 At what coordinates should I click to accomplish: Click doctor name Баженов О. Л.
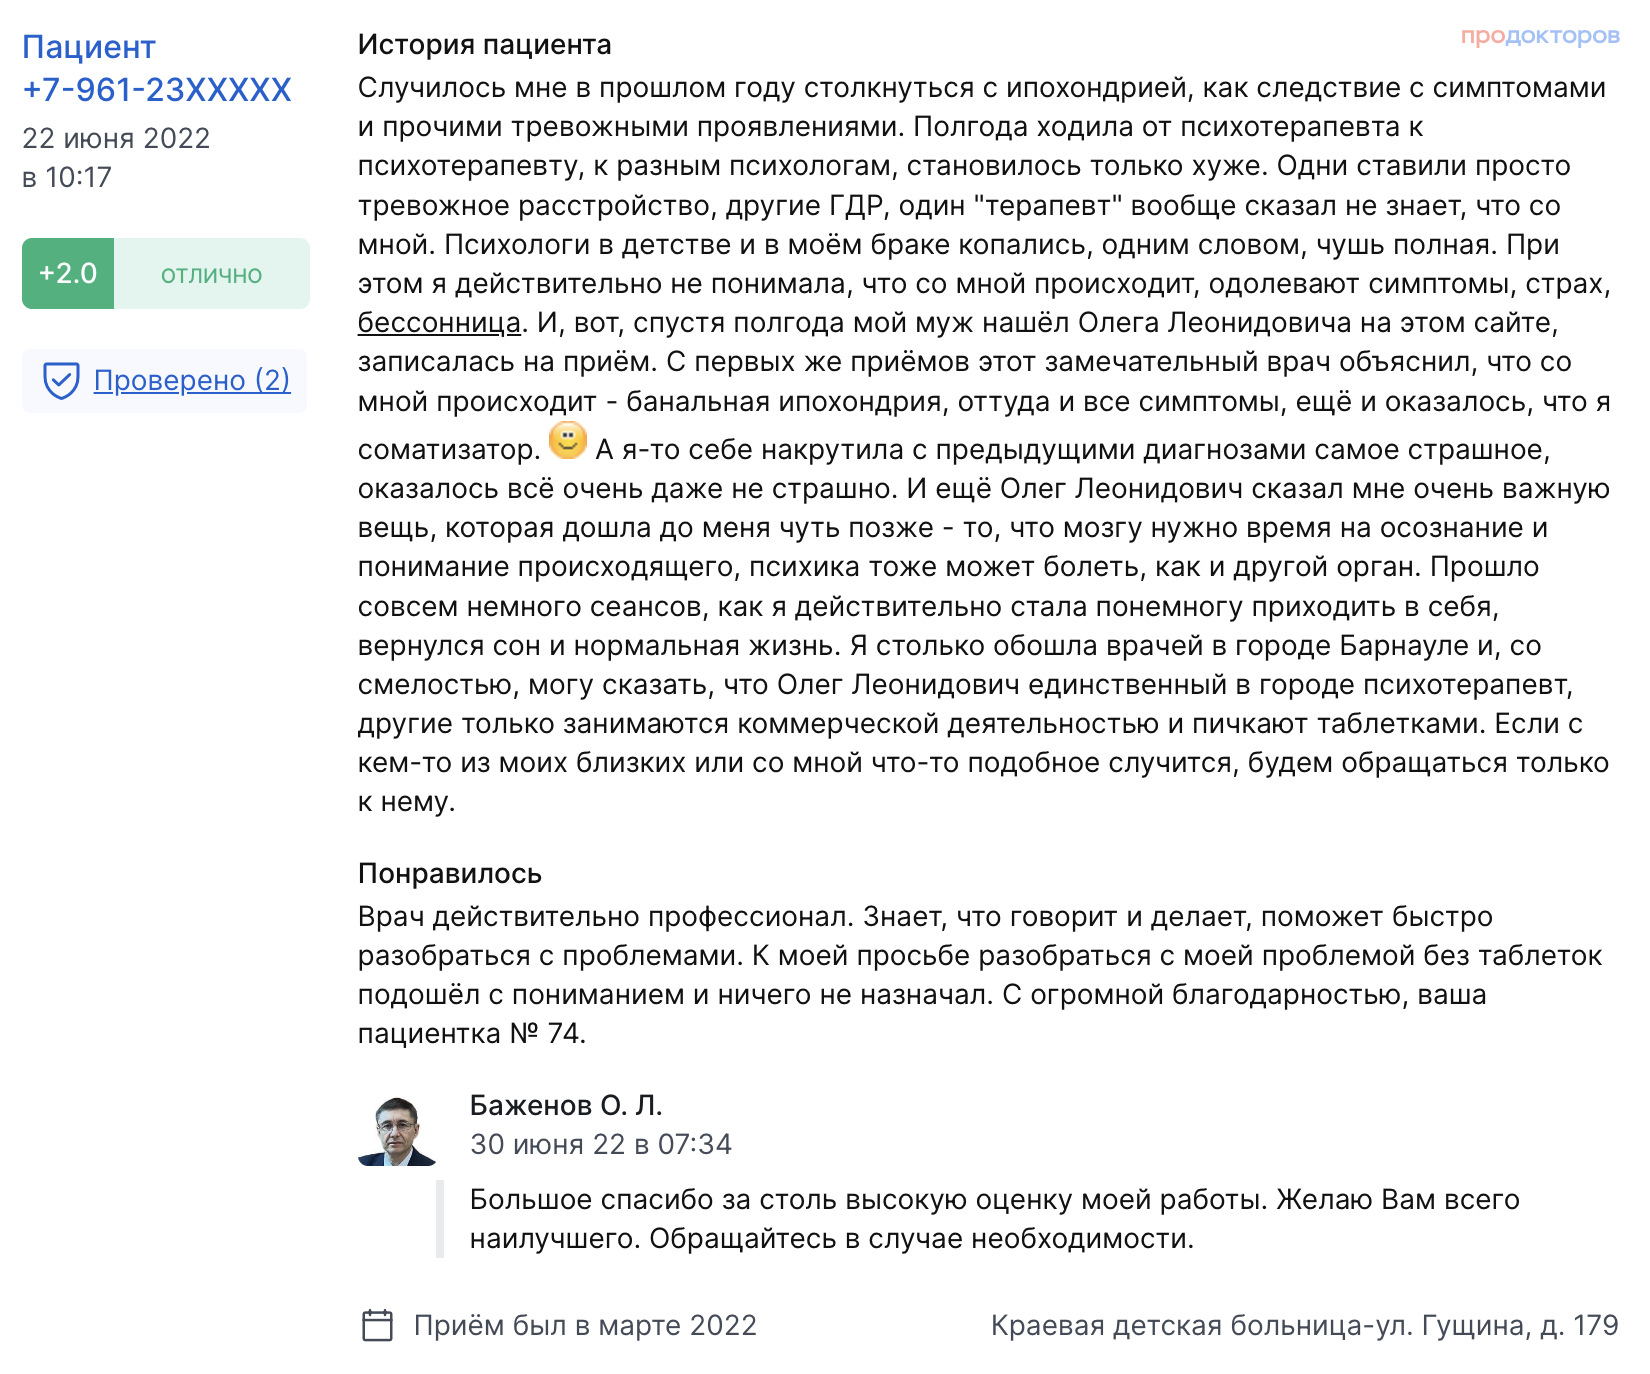point(566,1105)
